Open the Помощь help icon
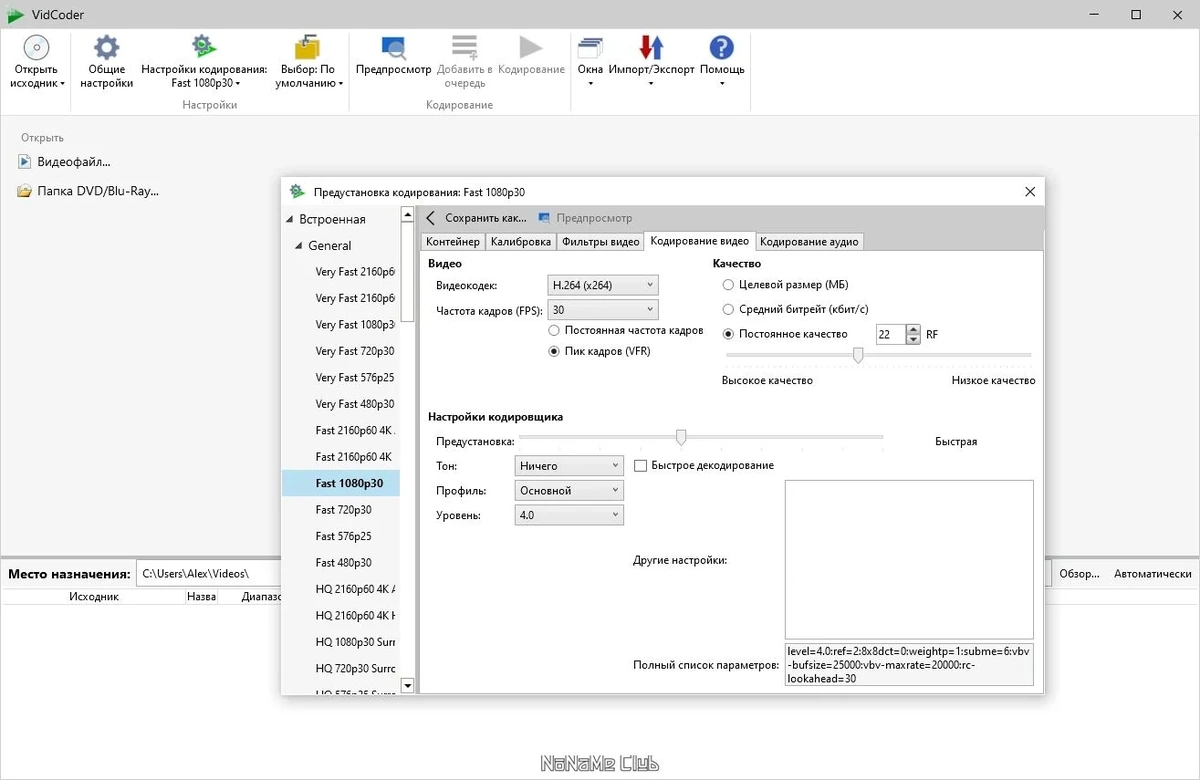This screenshot has height=780, width=1200. (x=721, y=47)
